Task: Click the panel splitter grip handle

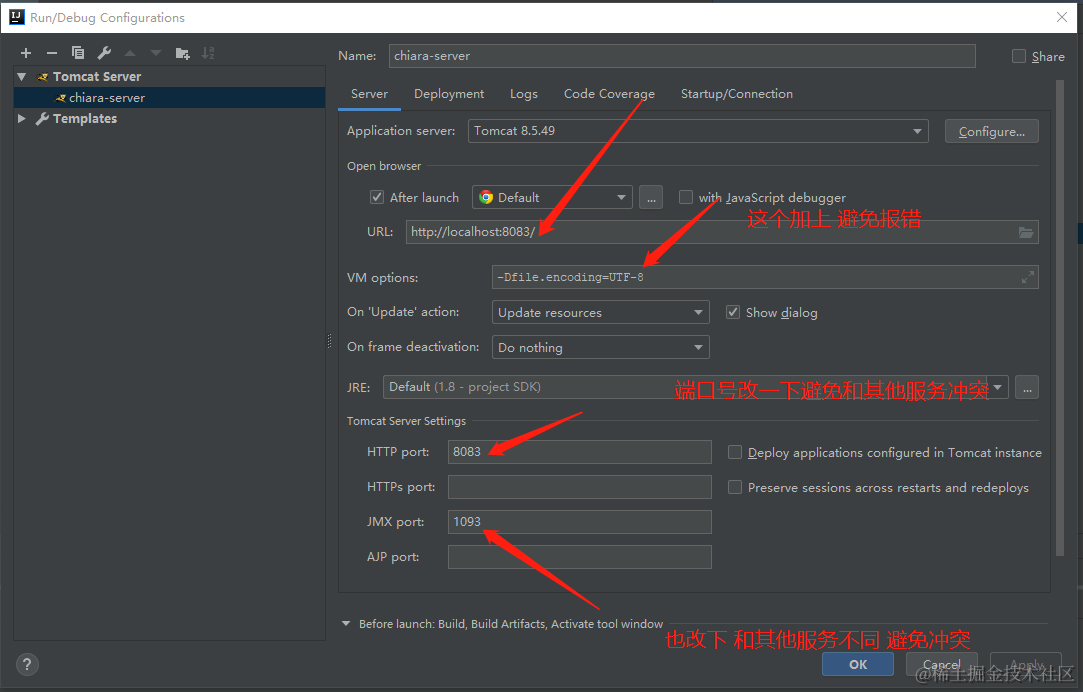Action: 329,340
